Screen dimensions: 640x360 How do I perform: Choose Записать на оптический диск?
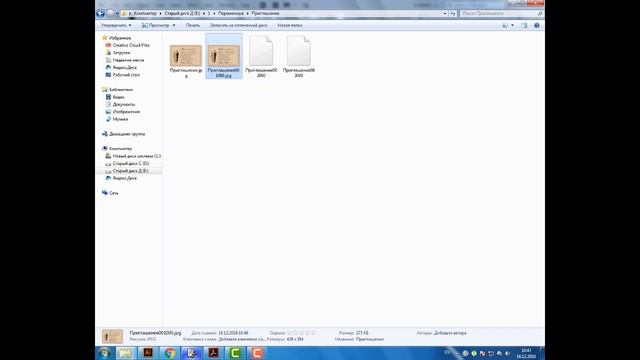tap(239, 25)
